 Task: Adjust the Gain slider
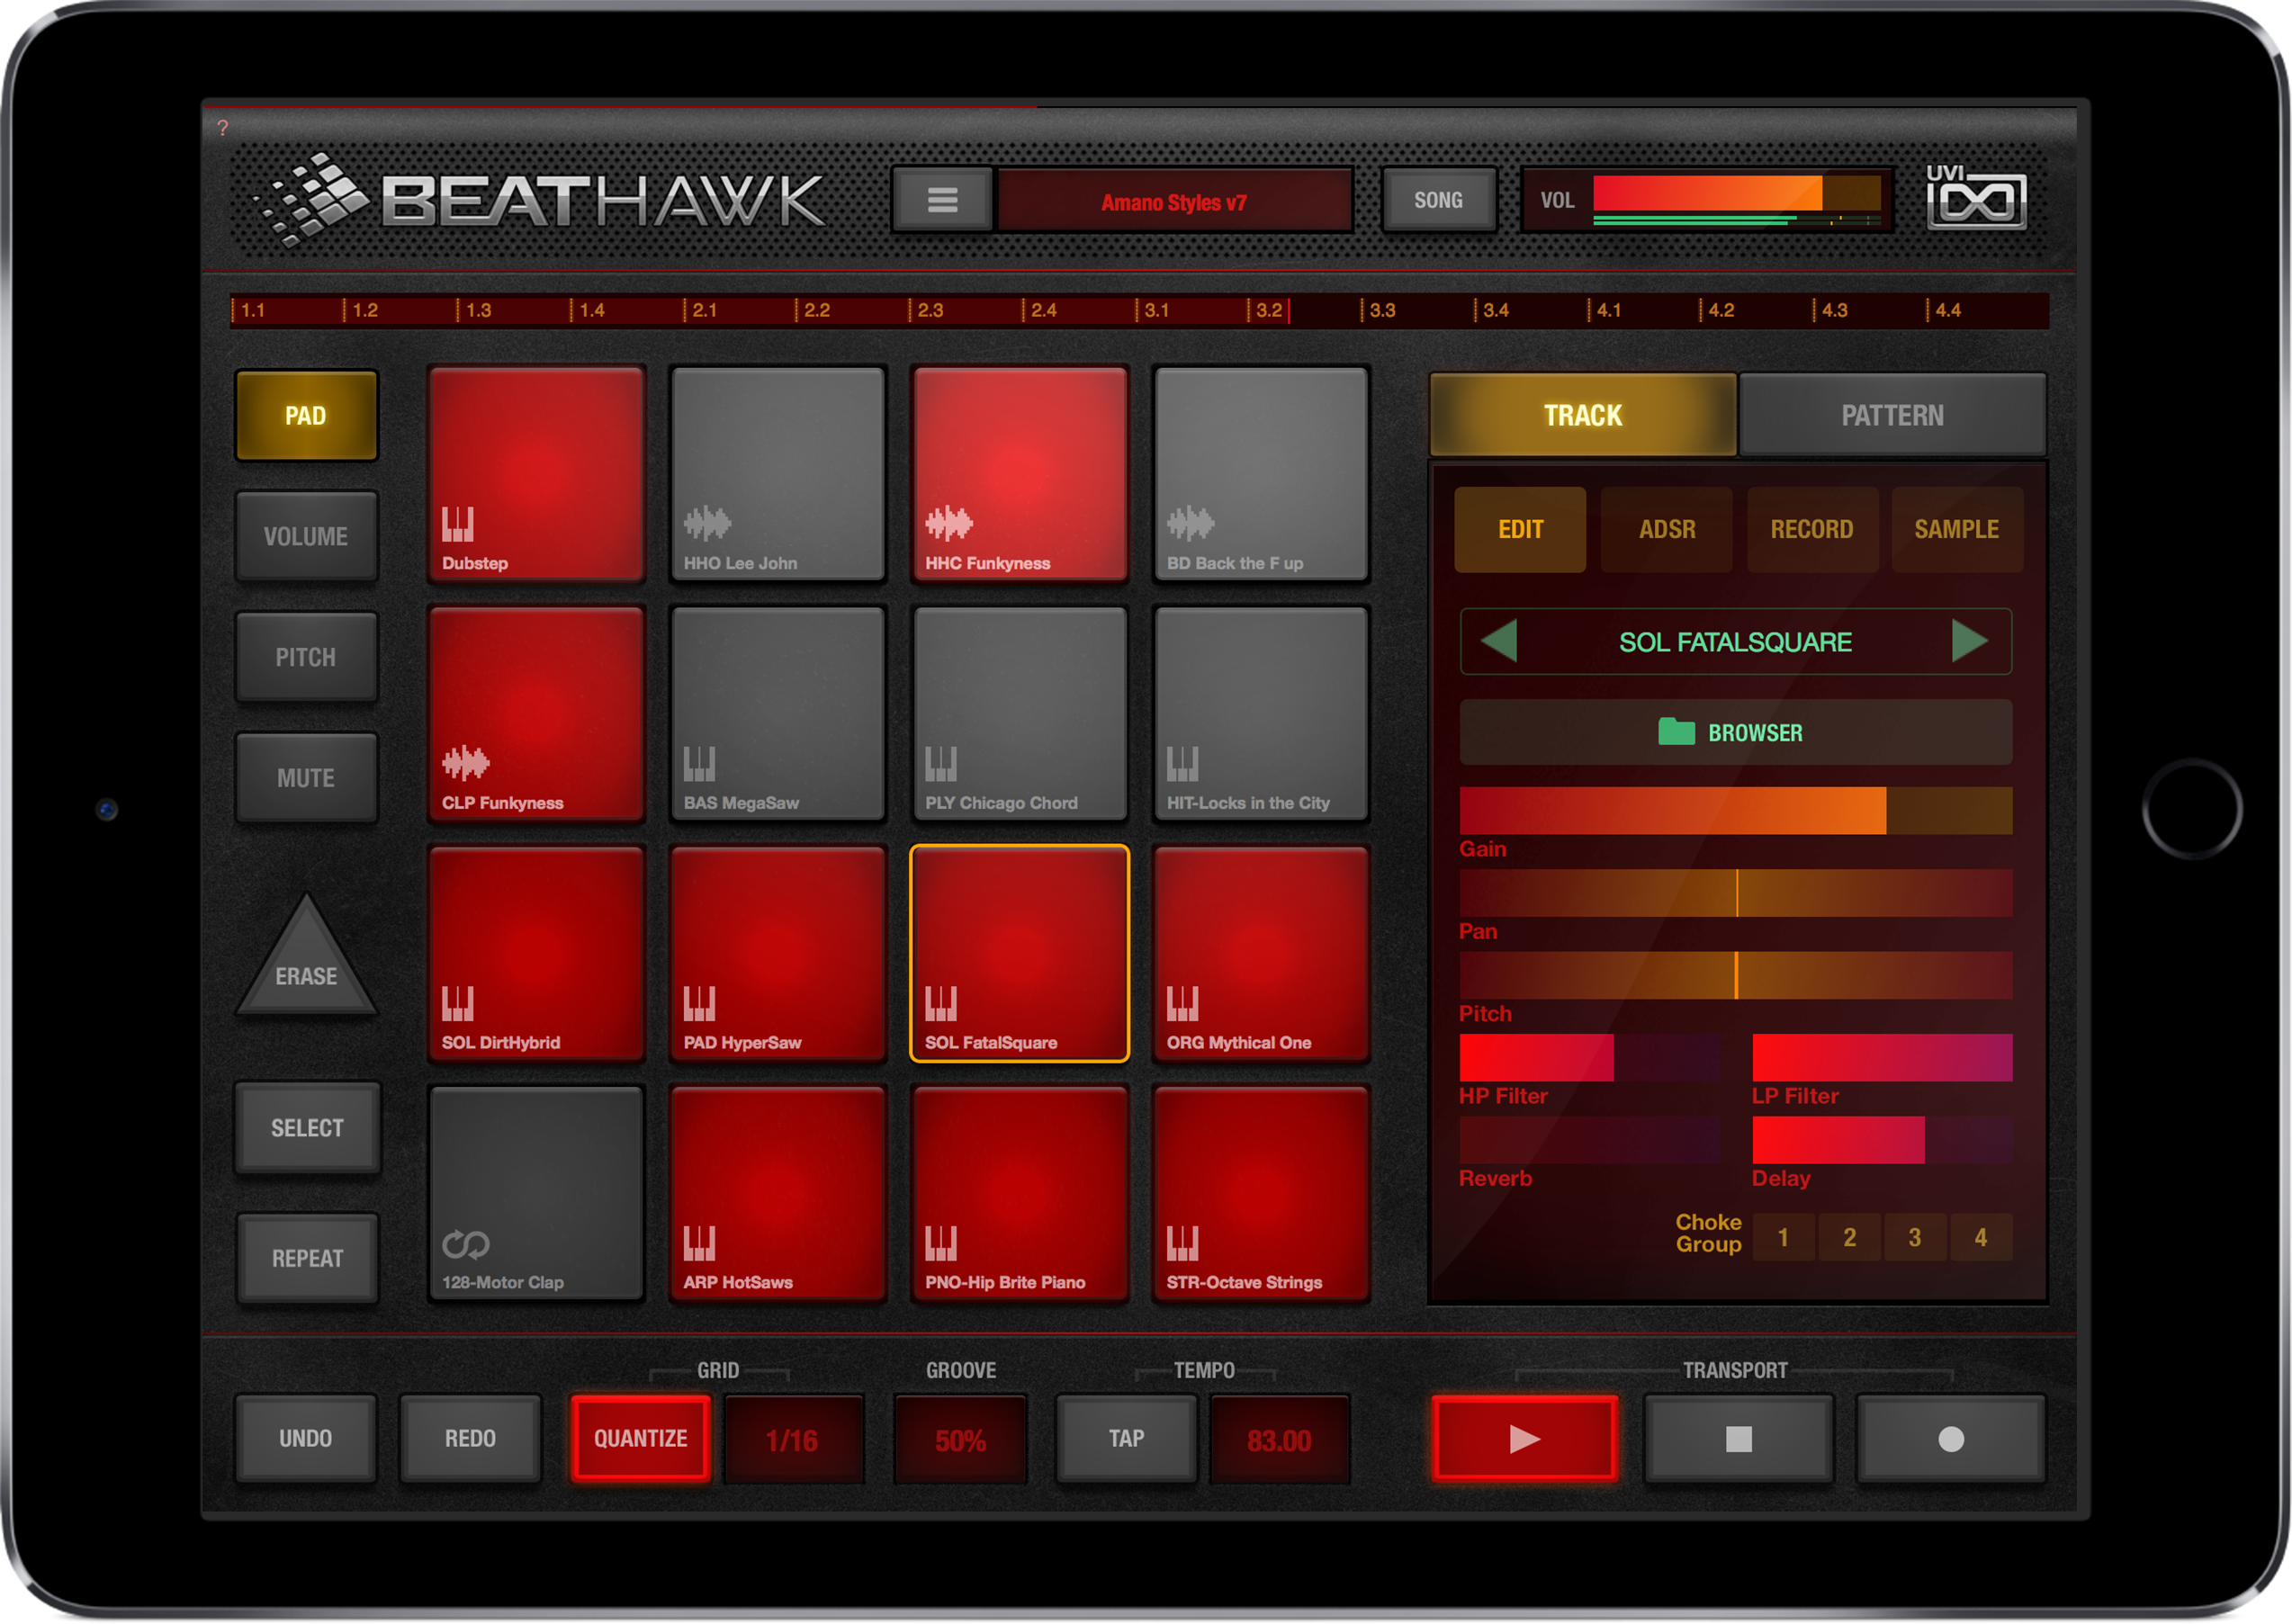[x=1736, y=810]
